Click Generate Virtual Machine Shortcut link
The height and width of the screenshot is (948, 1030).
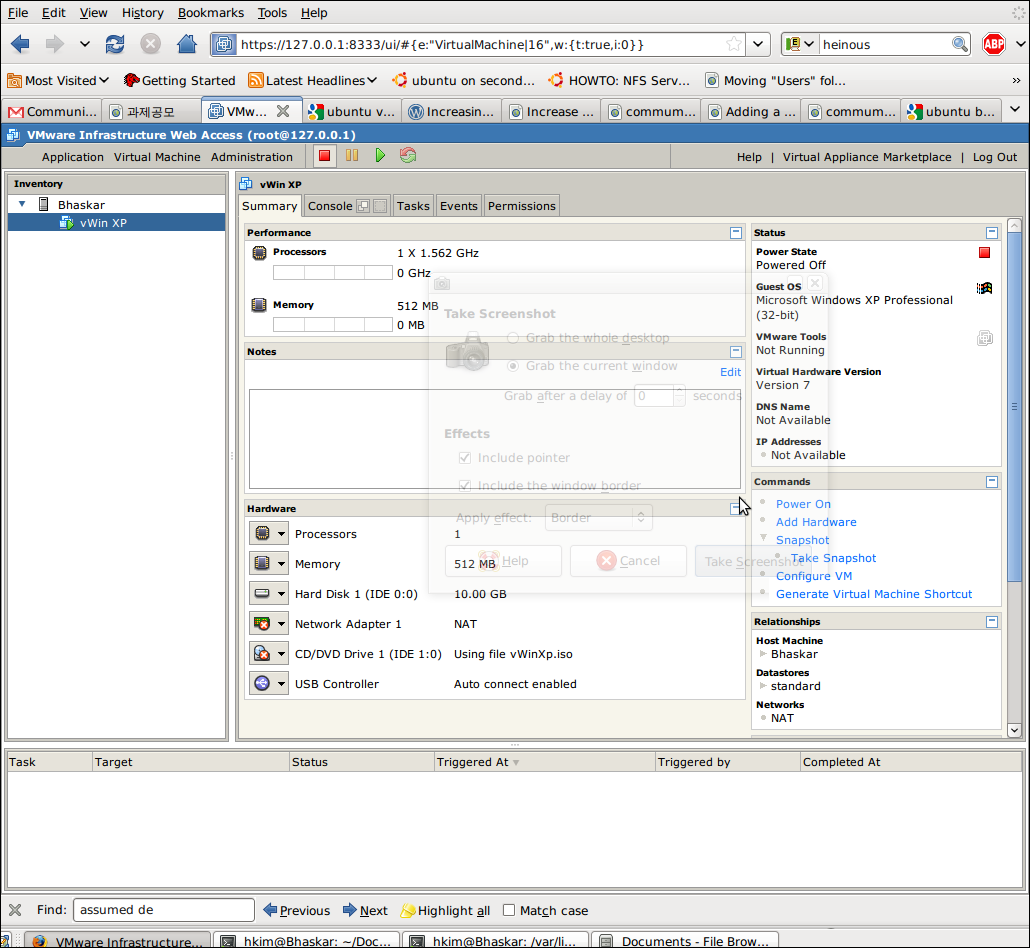(x=874, y=594)
